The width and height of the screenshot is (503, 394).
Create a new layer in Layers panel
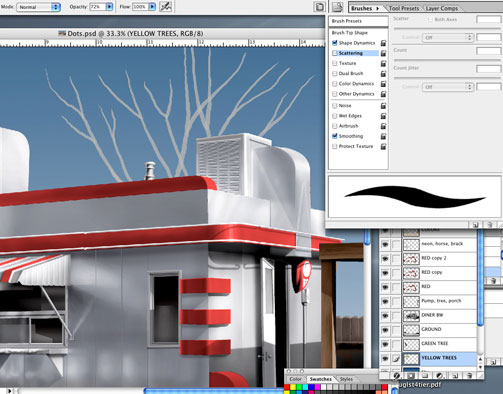(455, 376)
